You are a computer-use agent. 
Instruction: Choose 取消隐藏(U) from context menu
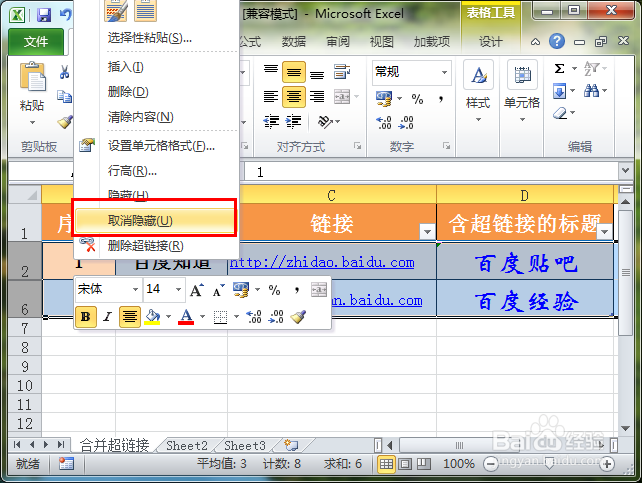click(x=154, y=221)
